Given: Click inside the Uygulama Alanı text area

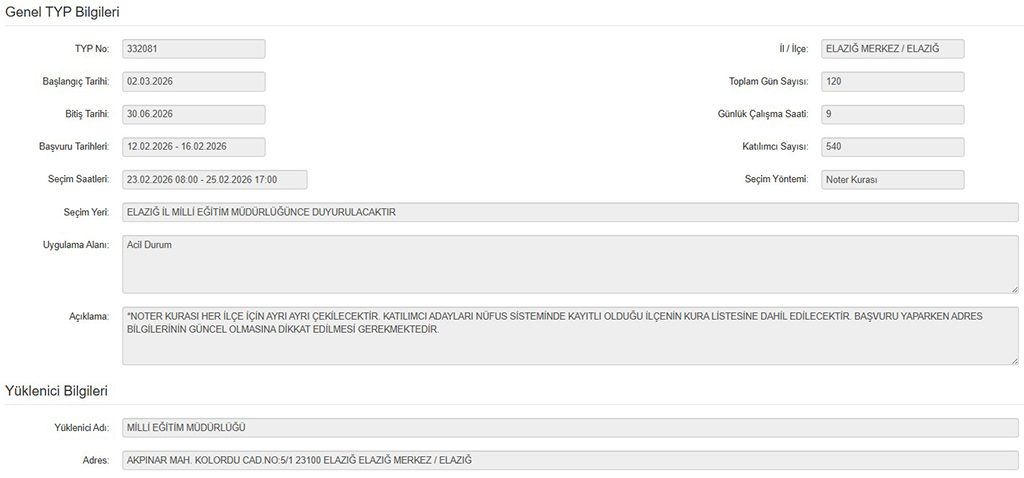Looking at the screenshot, I should [x=570, y=264].
